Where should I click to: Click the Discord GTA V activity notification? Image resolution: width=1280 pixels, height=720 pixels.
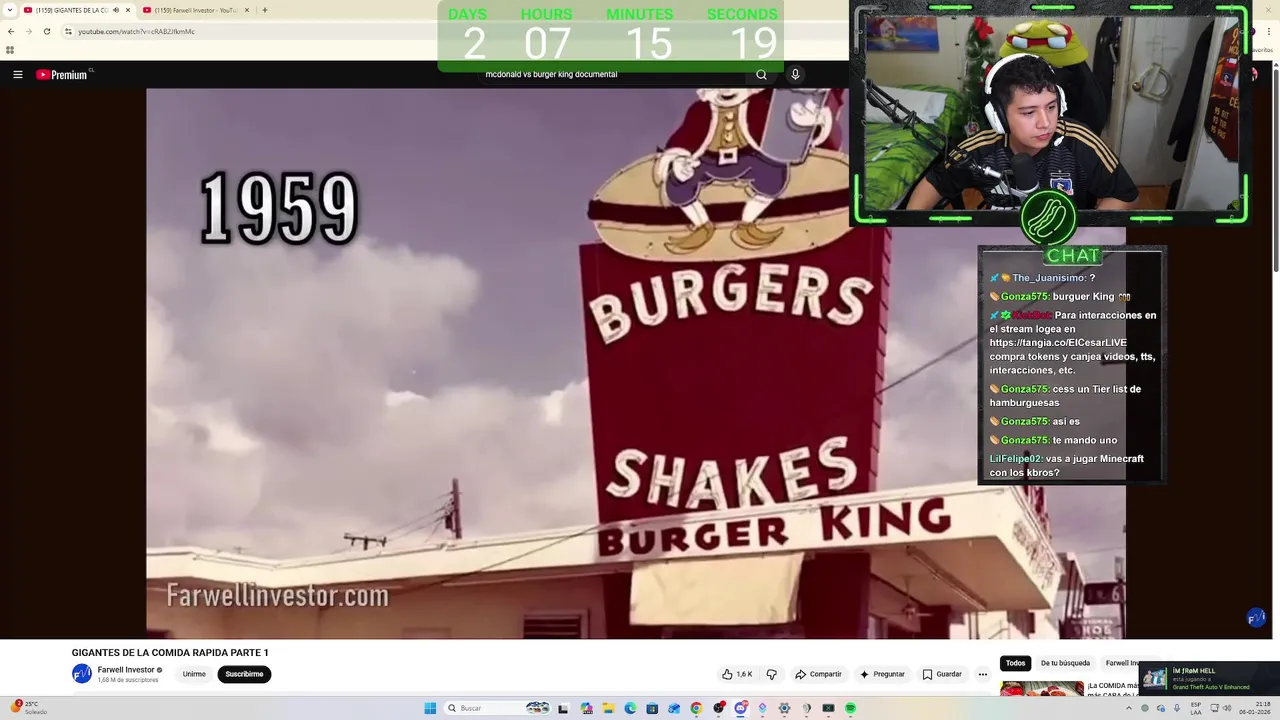pyautogui.click(x=1210, y=679)
